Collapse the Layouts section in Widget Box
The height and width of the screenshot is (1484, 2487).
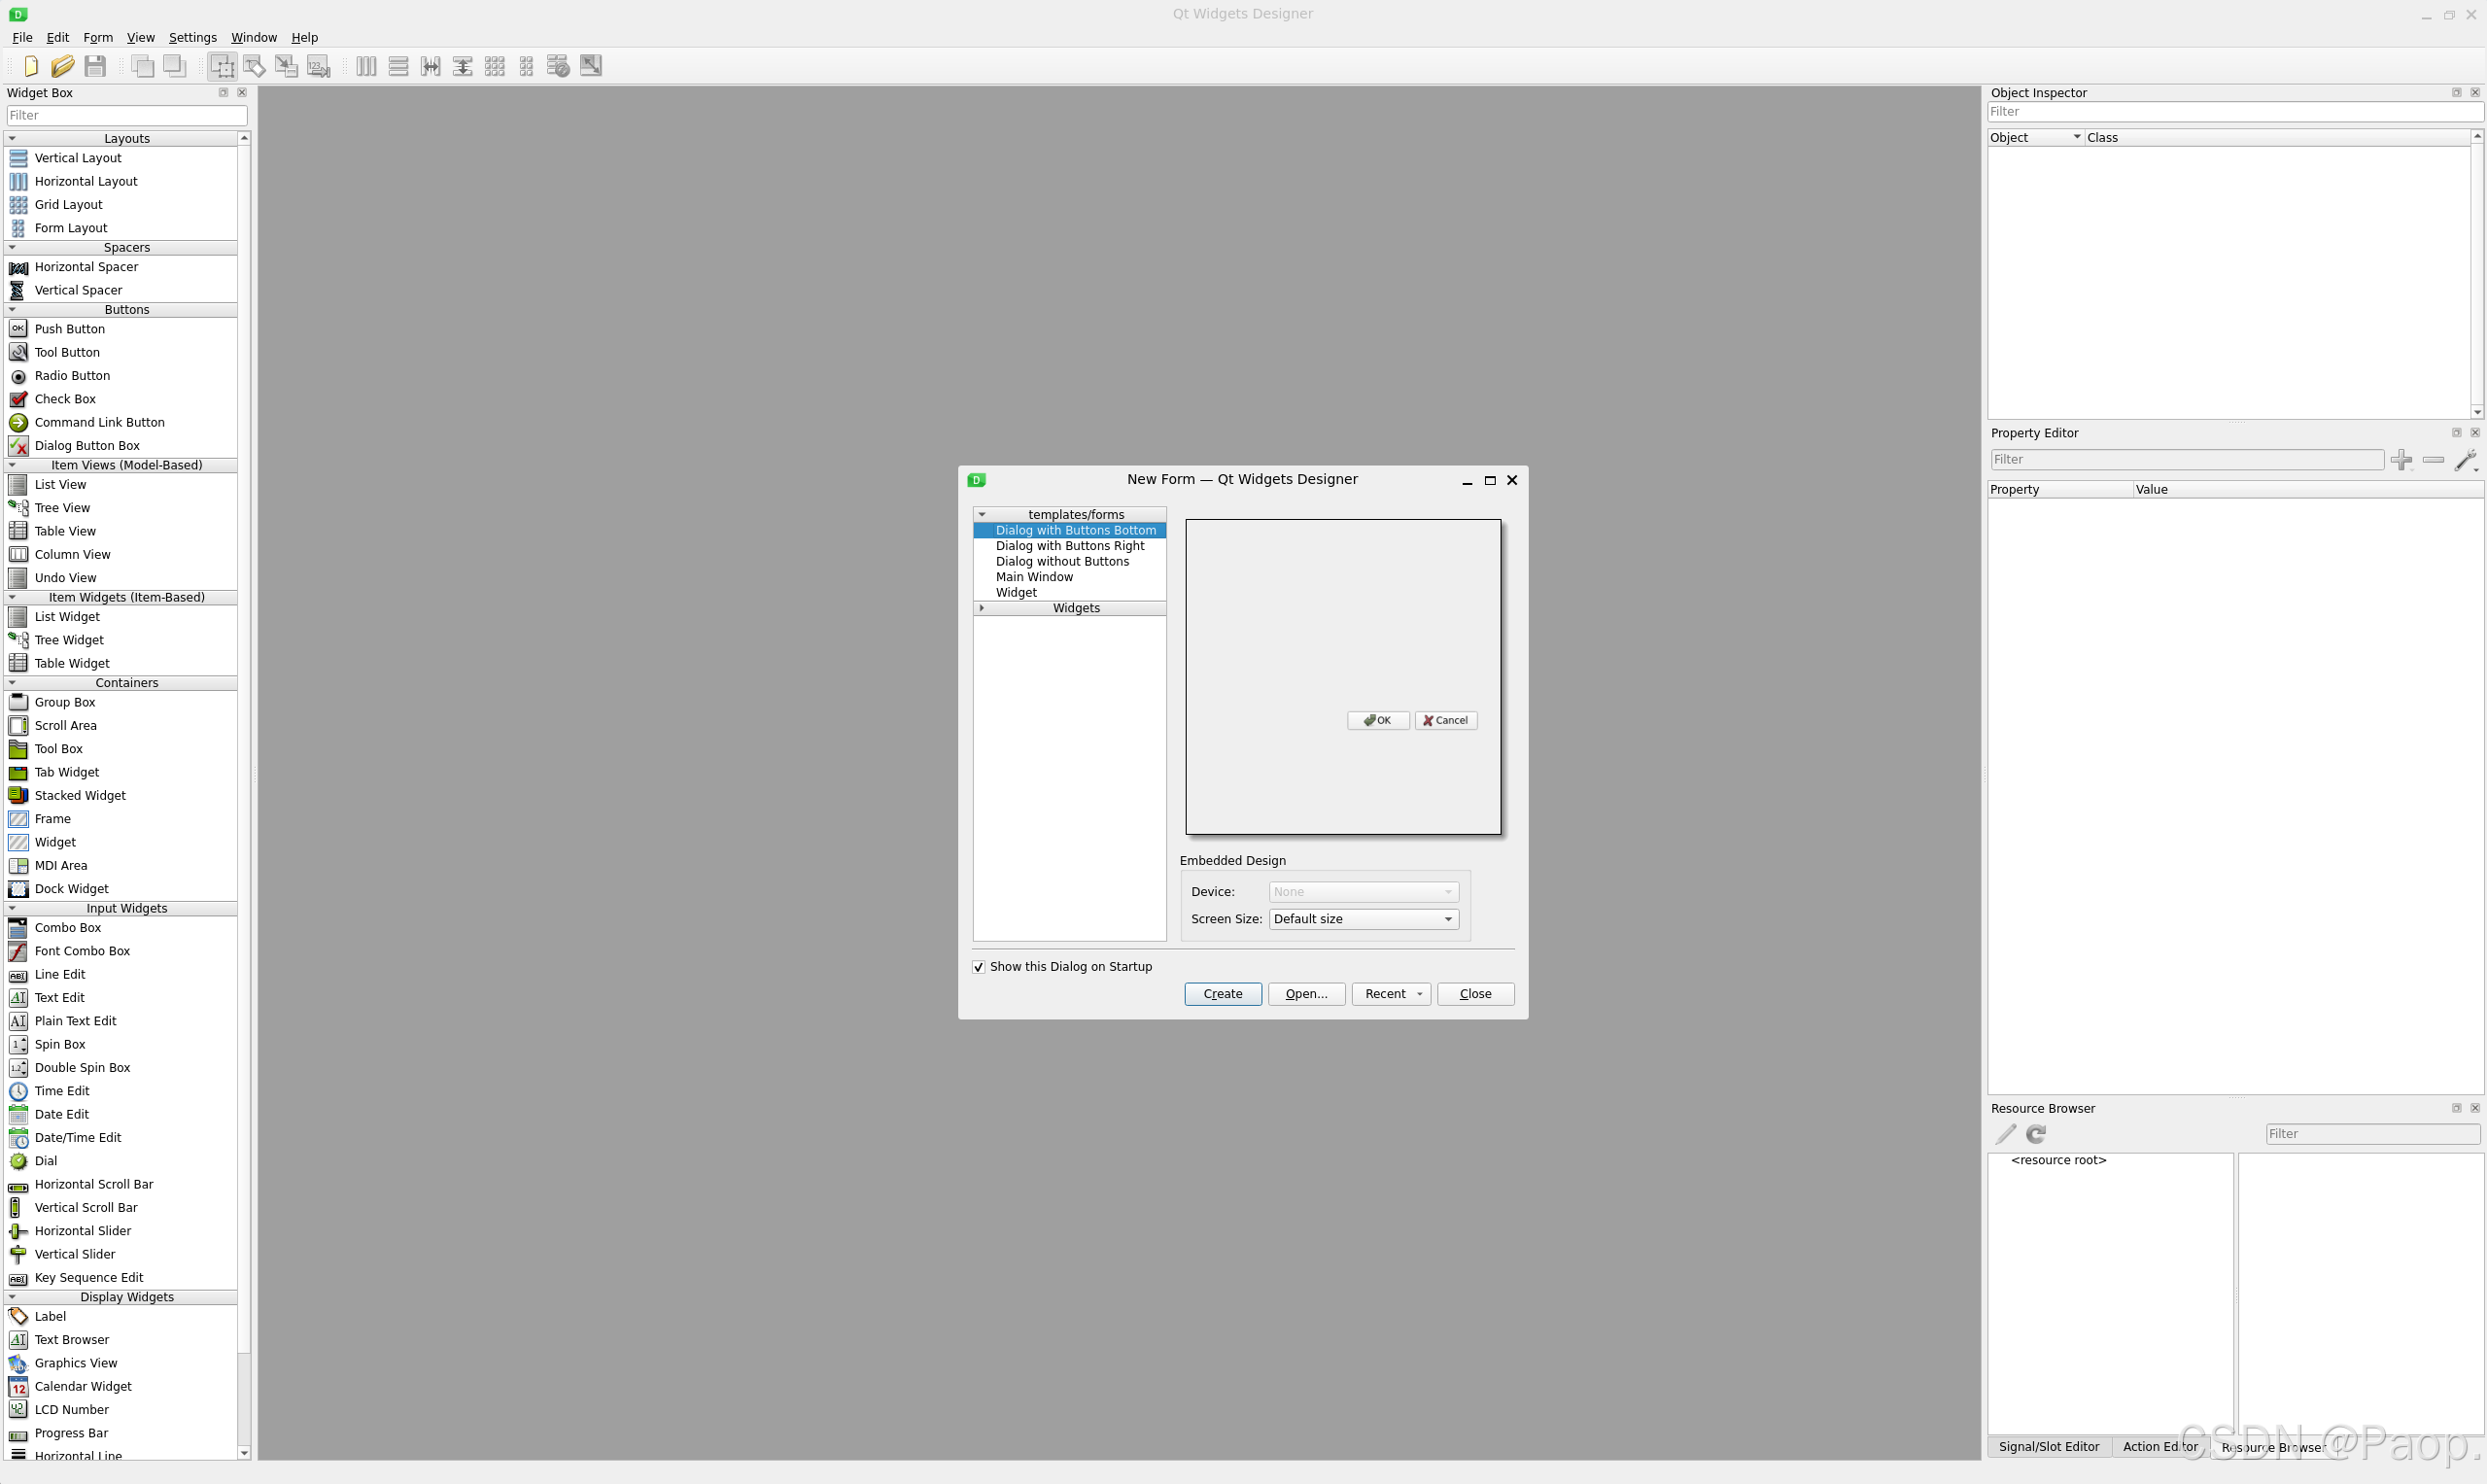pyautogui.click(x=12, y=138)
